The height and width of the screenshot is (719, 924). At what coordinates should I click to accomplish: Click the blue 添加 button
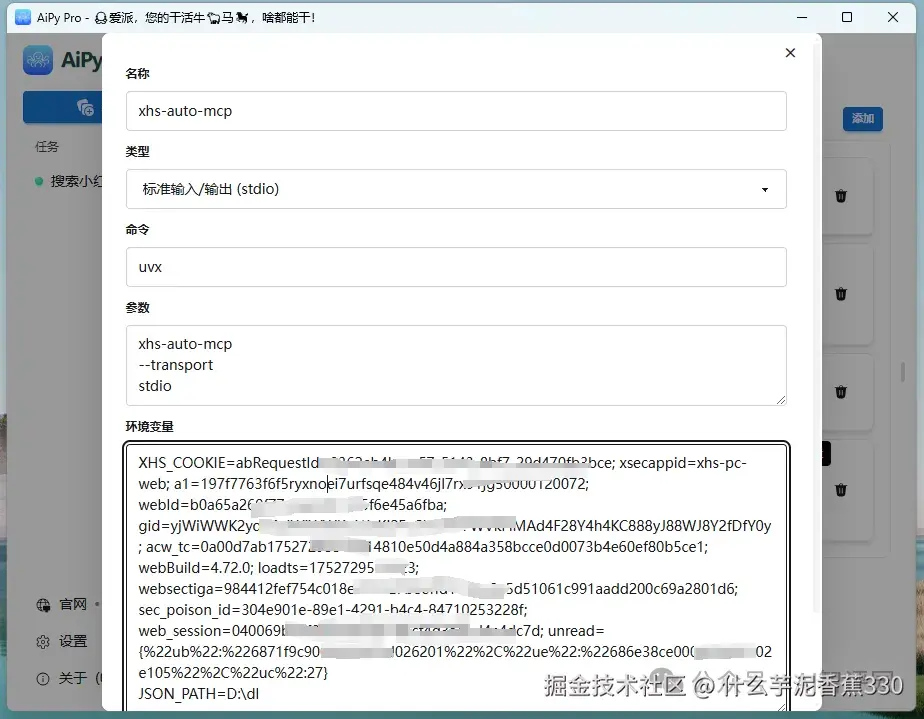(x=862, y=118)
